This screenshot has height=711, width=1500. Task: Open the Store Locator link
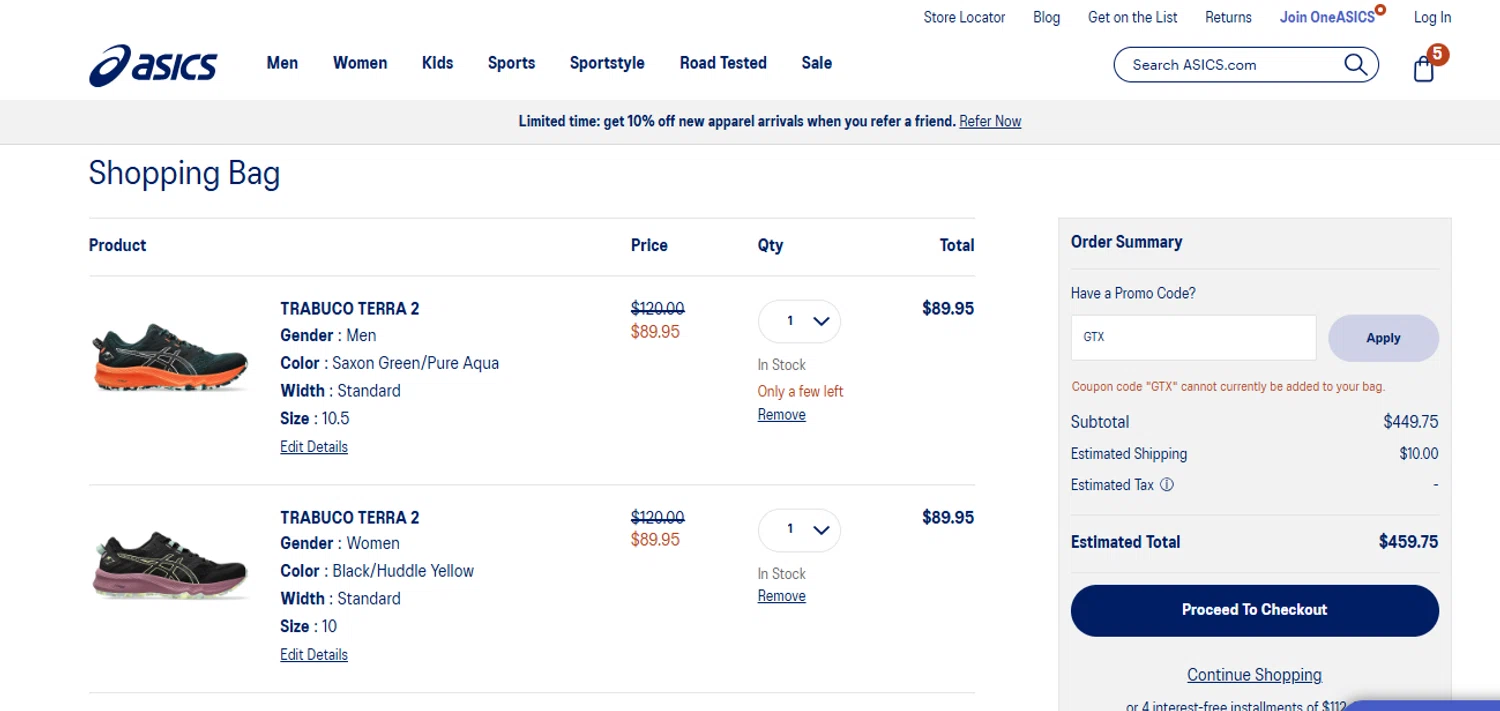[964, 17]
